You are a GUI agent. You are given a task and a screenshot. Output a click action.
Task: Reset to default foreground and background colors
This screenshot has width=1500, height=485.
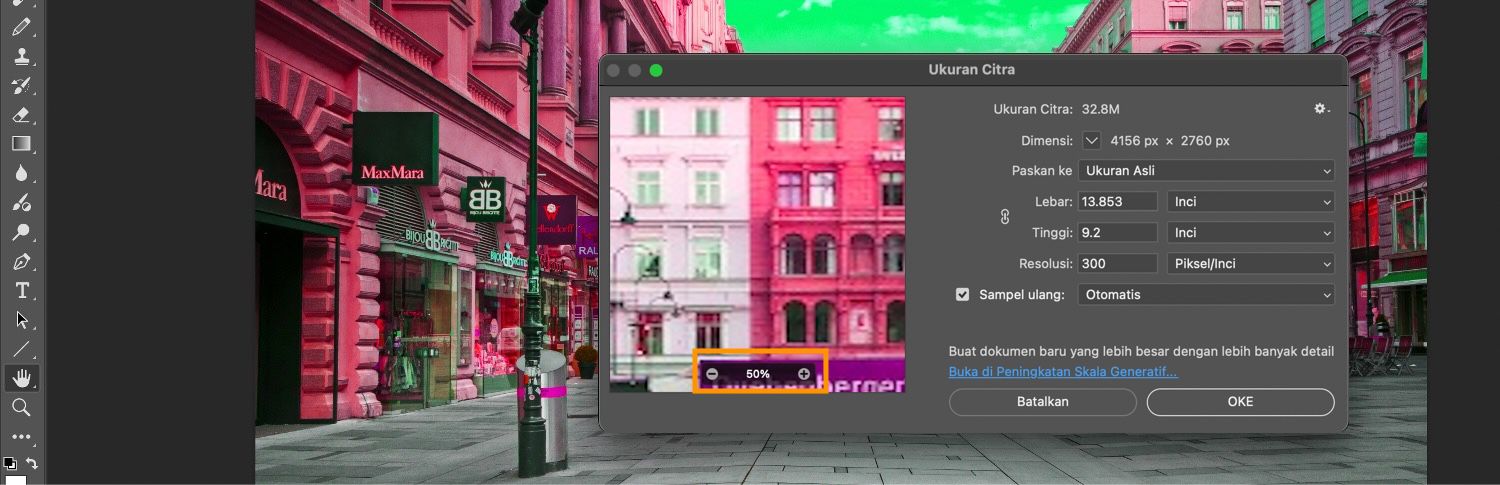click(10, 464)
